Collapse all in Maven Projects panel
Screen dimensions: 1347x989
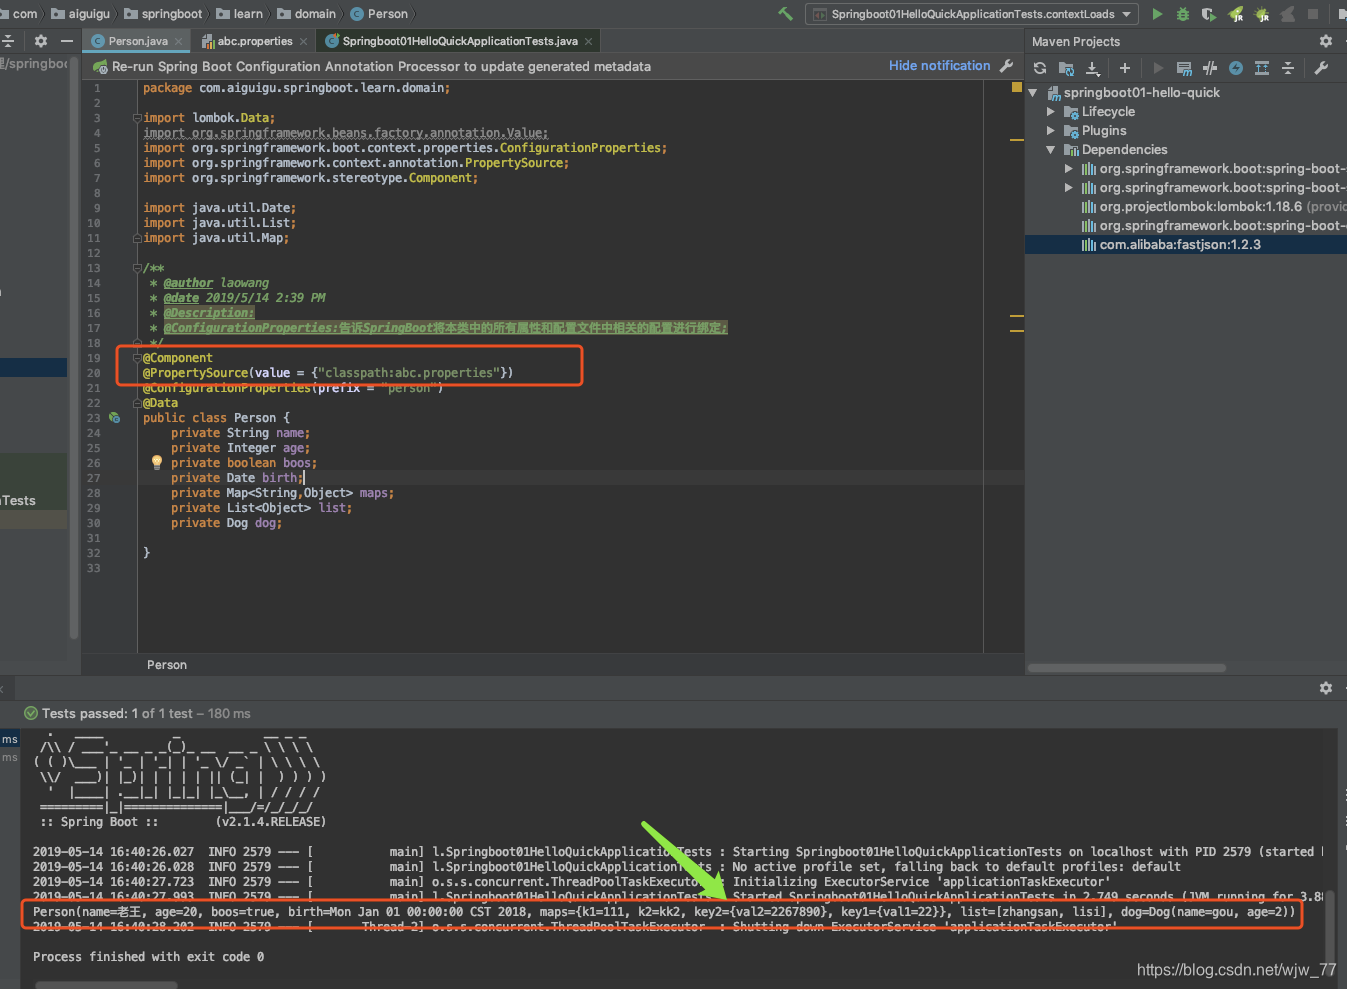[1288, 68]
